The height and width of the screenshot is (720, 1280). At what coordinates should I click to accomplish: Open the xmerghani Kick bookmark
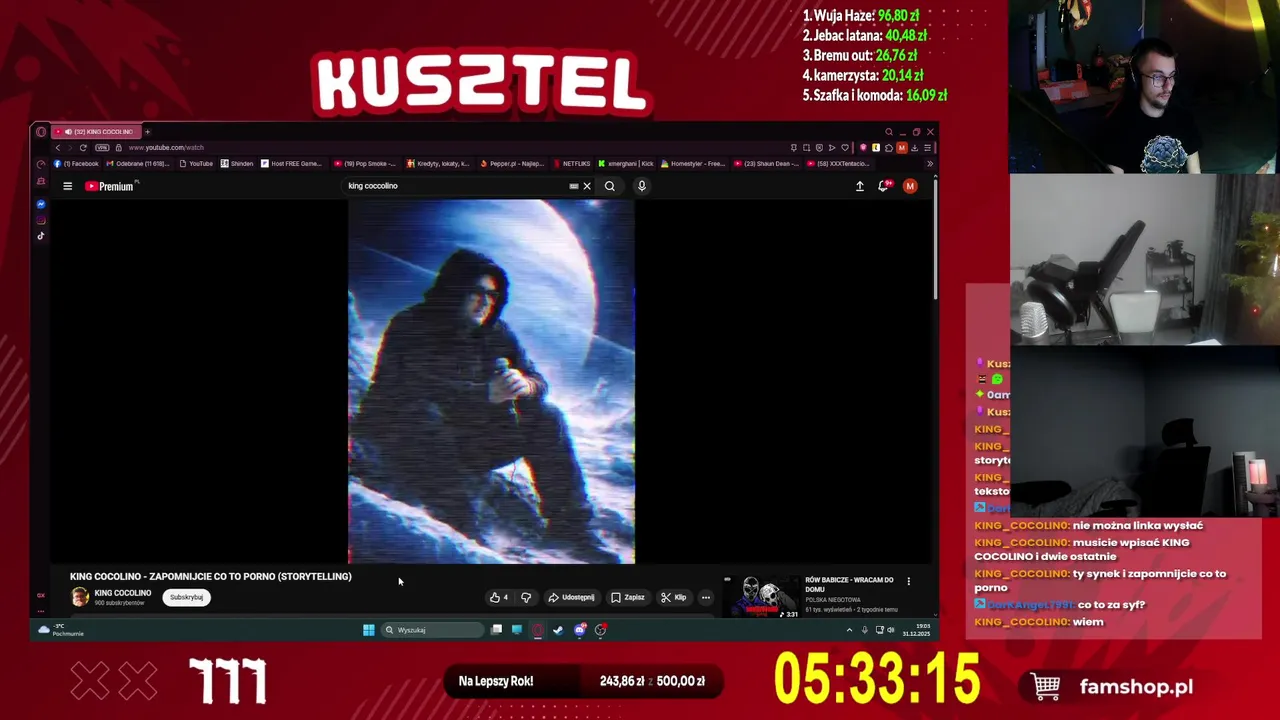coord(627,164)
